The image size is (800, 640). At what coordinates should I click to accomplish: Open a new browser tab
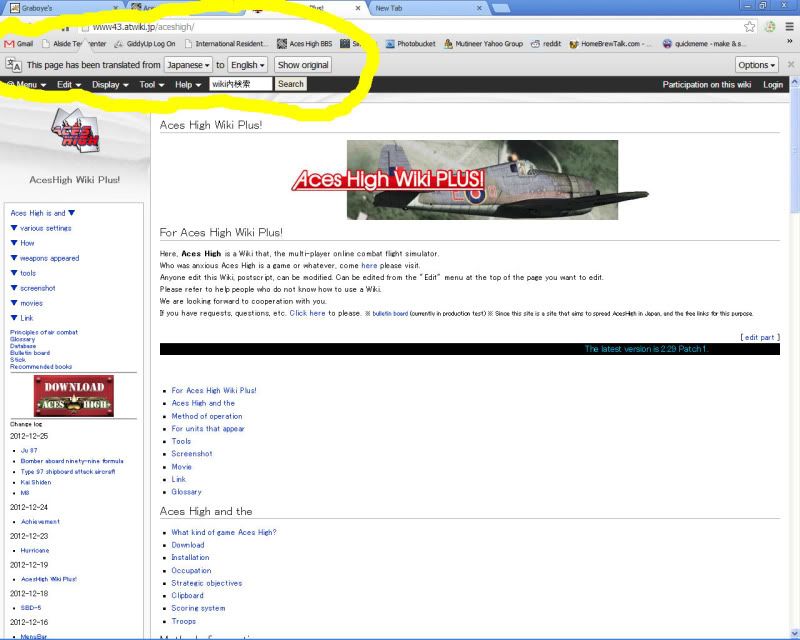pos(501,8)
